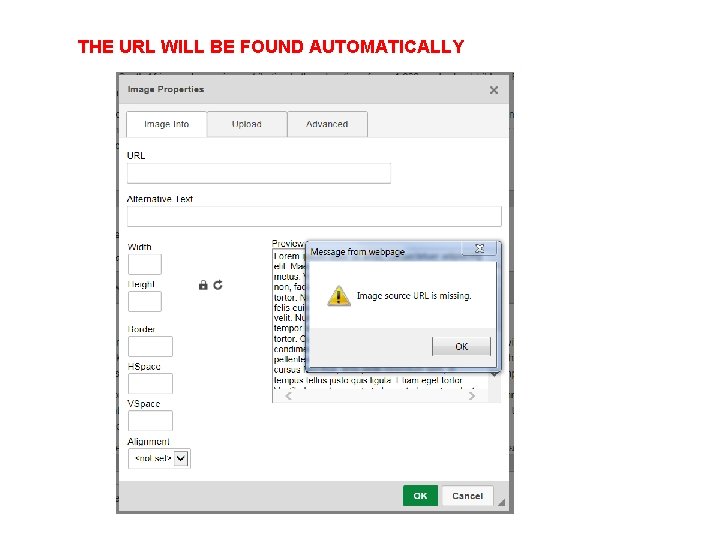Viewport: 720px width, 540px height.
Task: Click the VSpace input box
Action: [x=150, y=421]
